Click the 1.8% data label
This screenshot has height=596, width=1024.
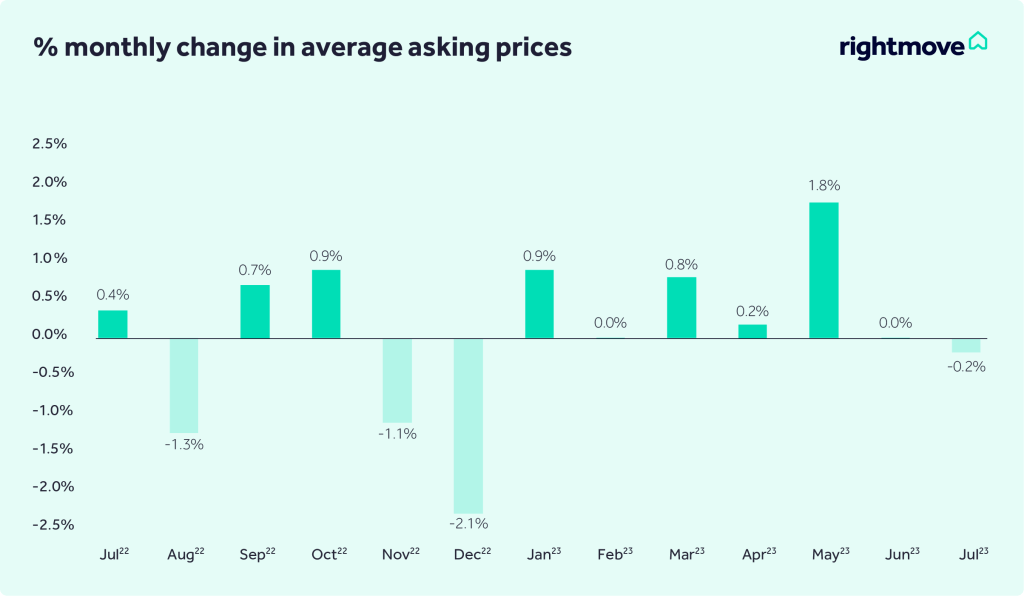(824, 185)
